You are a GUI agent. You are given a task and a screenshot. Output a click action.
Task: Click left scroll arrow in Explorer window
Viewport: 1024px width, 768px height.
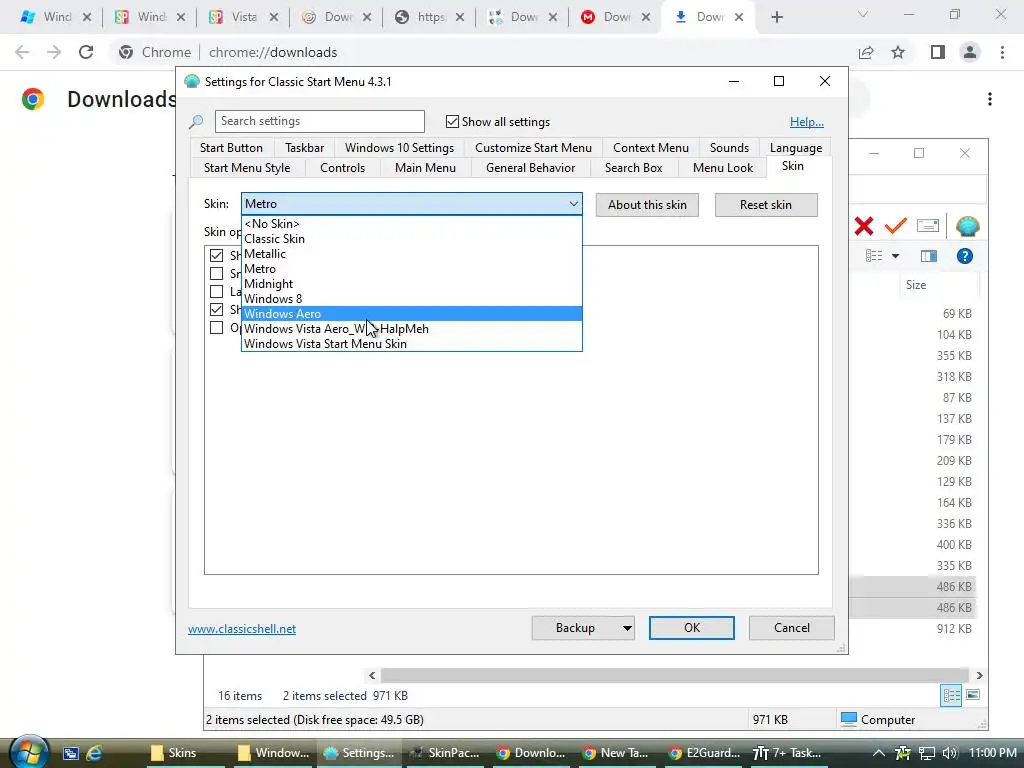click(x=372, y=675)
